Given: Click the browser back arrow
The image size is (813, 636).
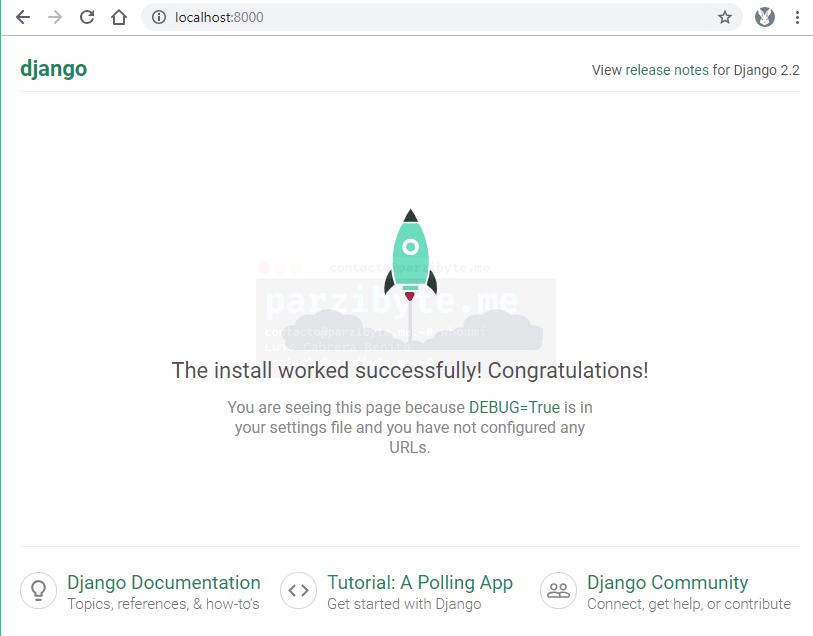Looking at the screenshot, I should tap(23, 17).
